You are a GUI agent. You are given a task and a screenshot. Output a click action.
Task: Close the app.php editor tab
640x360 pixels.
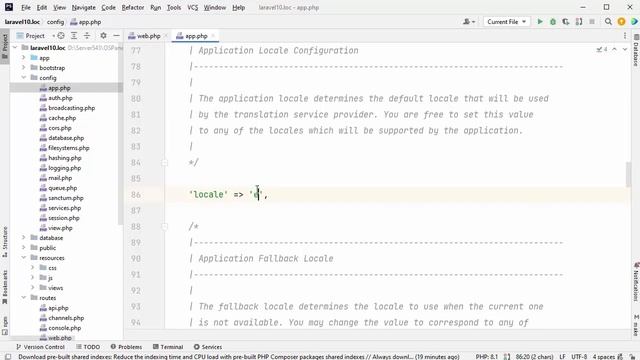point(213,36)
